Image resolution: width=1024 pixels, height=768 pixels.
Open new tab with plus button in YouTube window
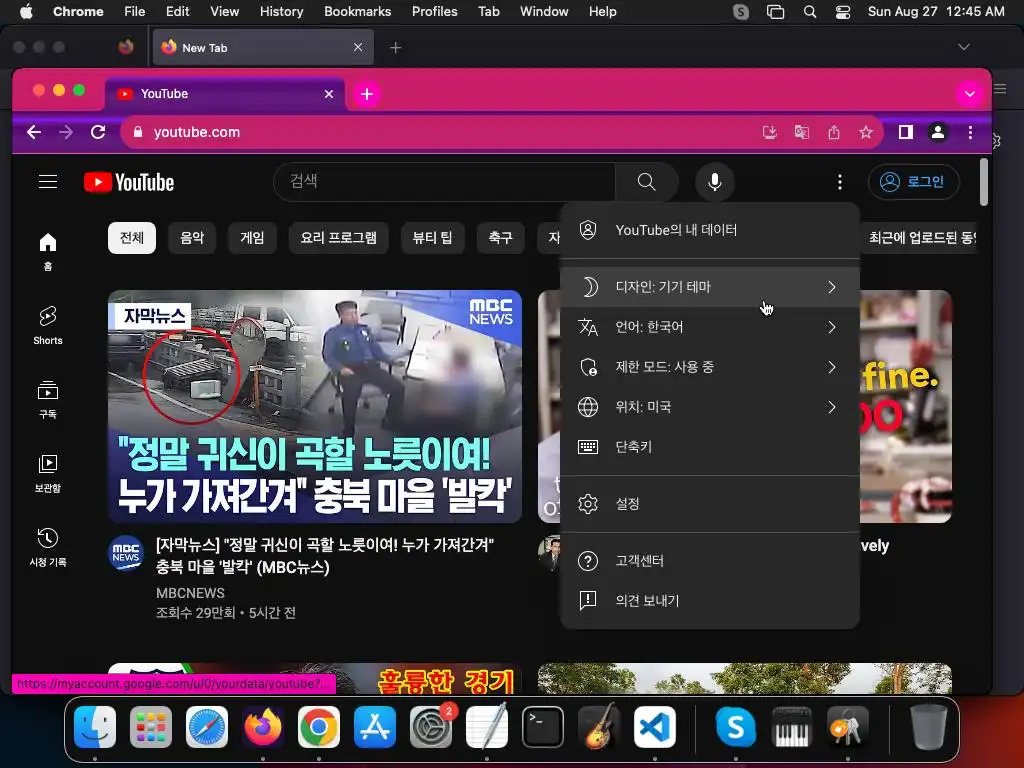point(367,94)
